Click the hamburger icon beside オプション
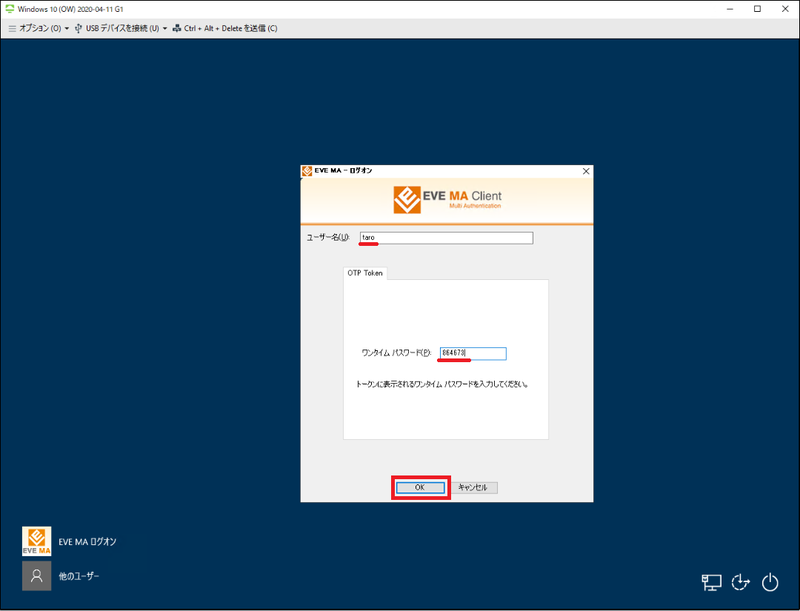This screenshot has width=800, height=611. pos(12,29)
